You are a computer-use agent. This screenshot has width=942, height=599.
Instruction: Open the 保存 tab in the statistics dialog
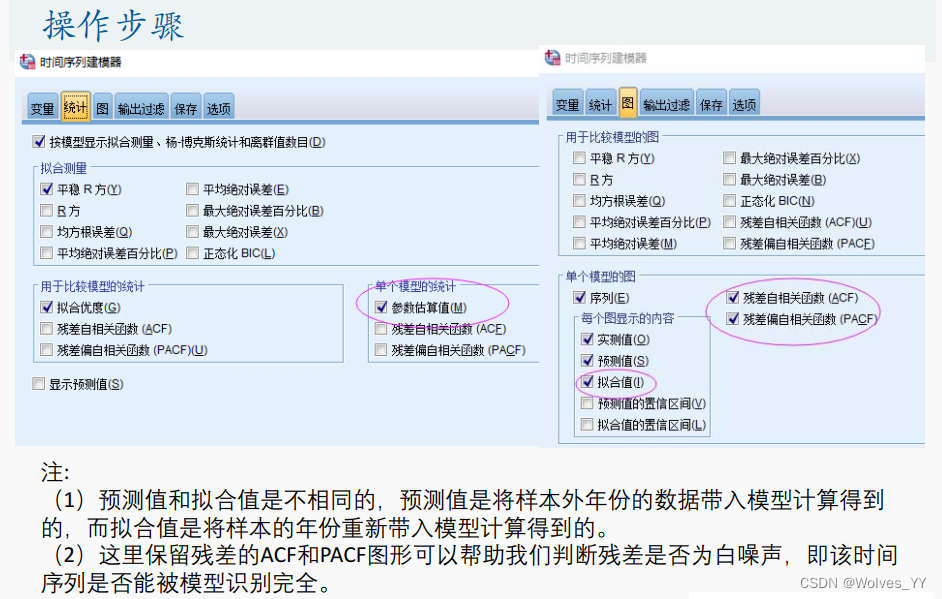[x=186, y=108]
